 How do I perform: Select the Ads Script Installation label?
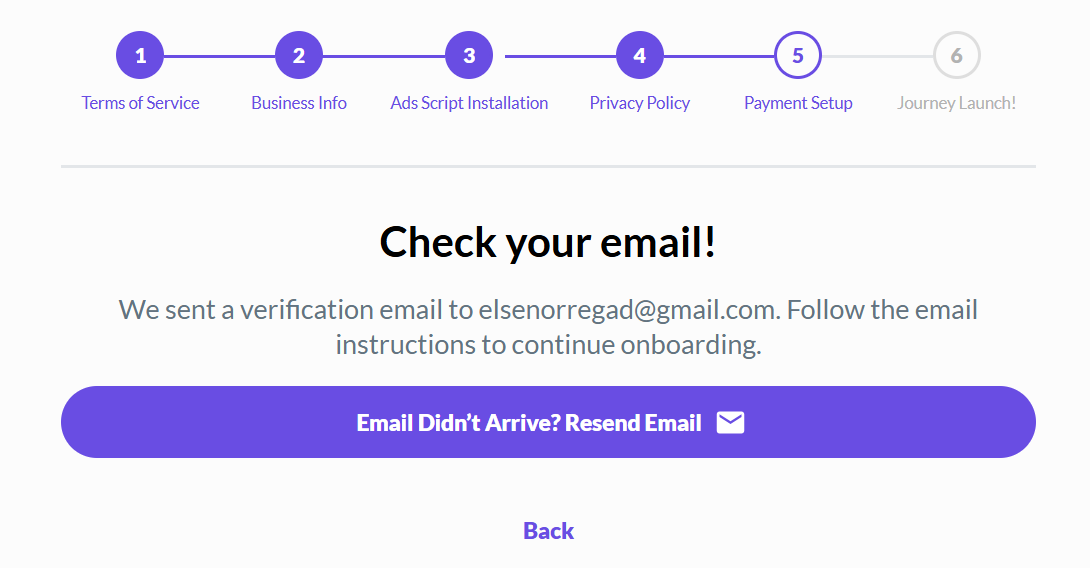coord(469,103)
